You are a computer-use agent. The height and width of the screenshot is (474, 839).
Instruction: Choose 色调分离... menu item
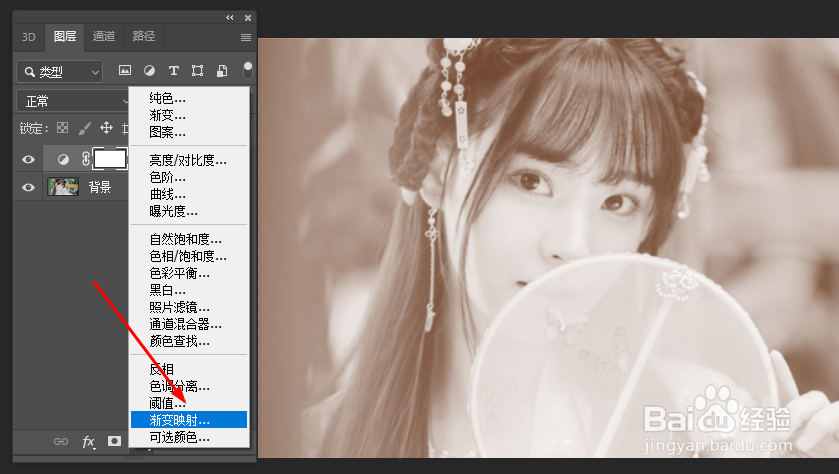[189, 386]
